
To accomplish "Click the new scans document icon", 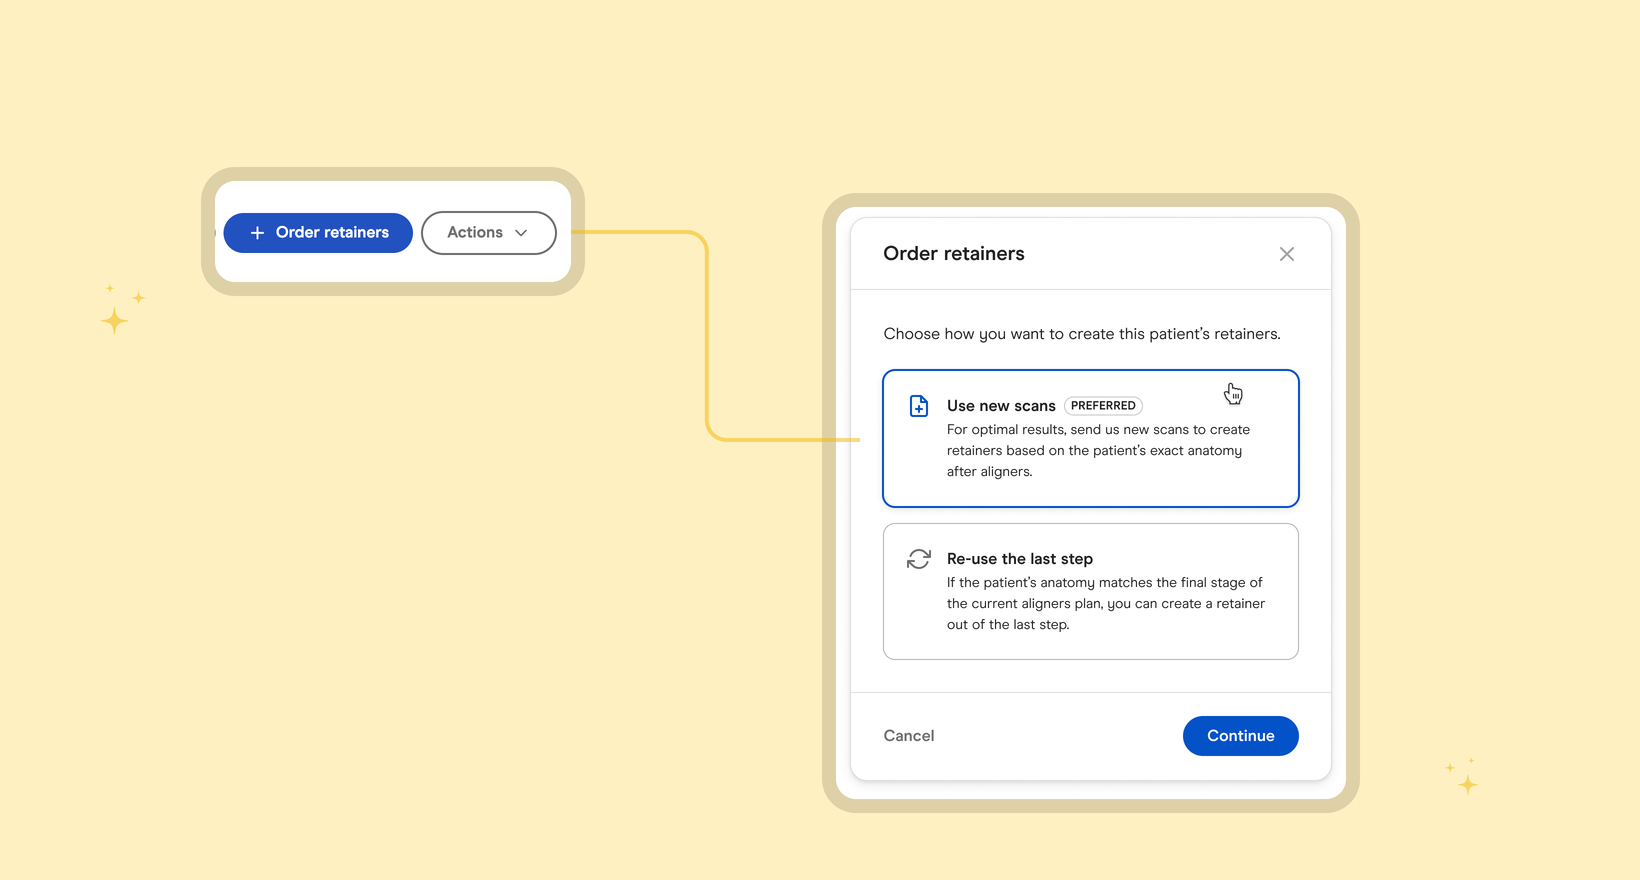I will coord(919,406).
